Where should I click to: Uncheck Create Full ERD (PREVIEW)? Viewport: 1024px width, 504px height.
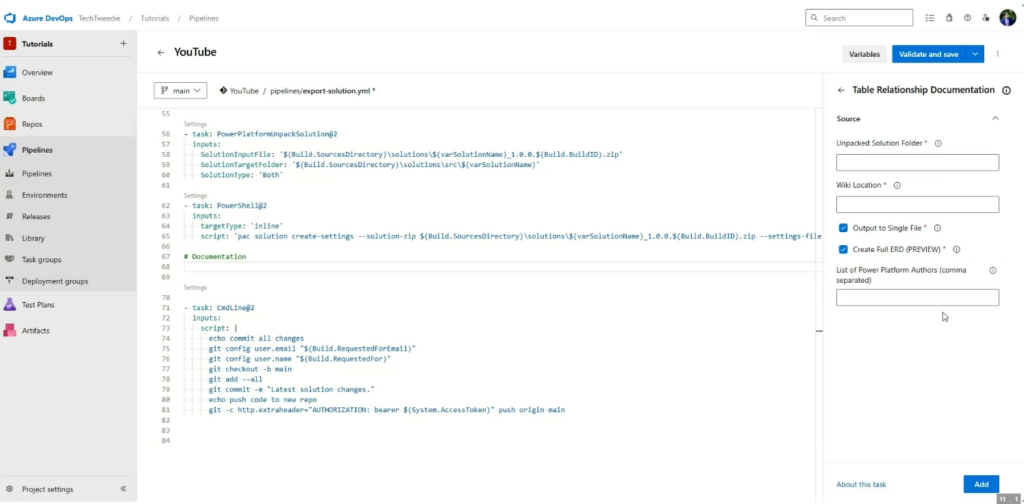(843, 249)
